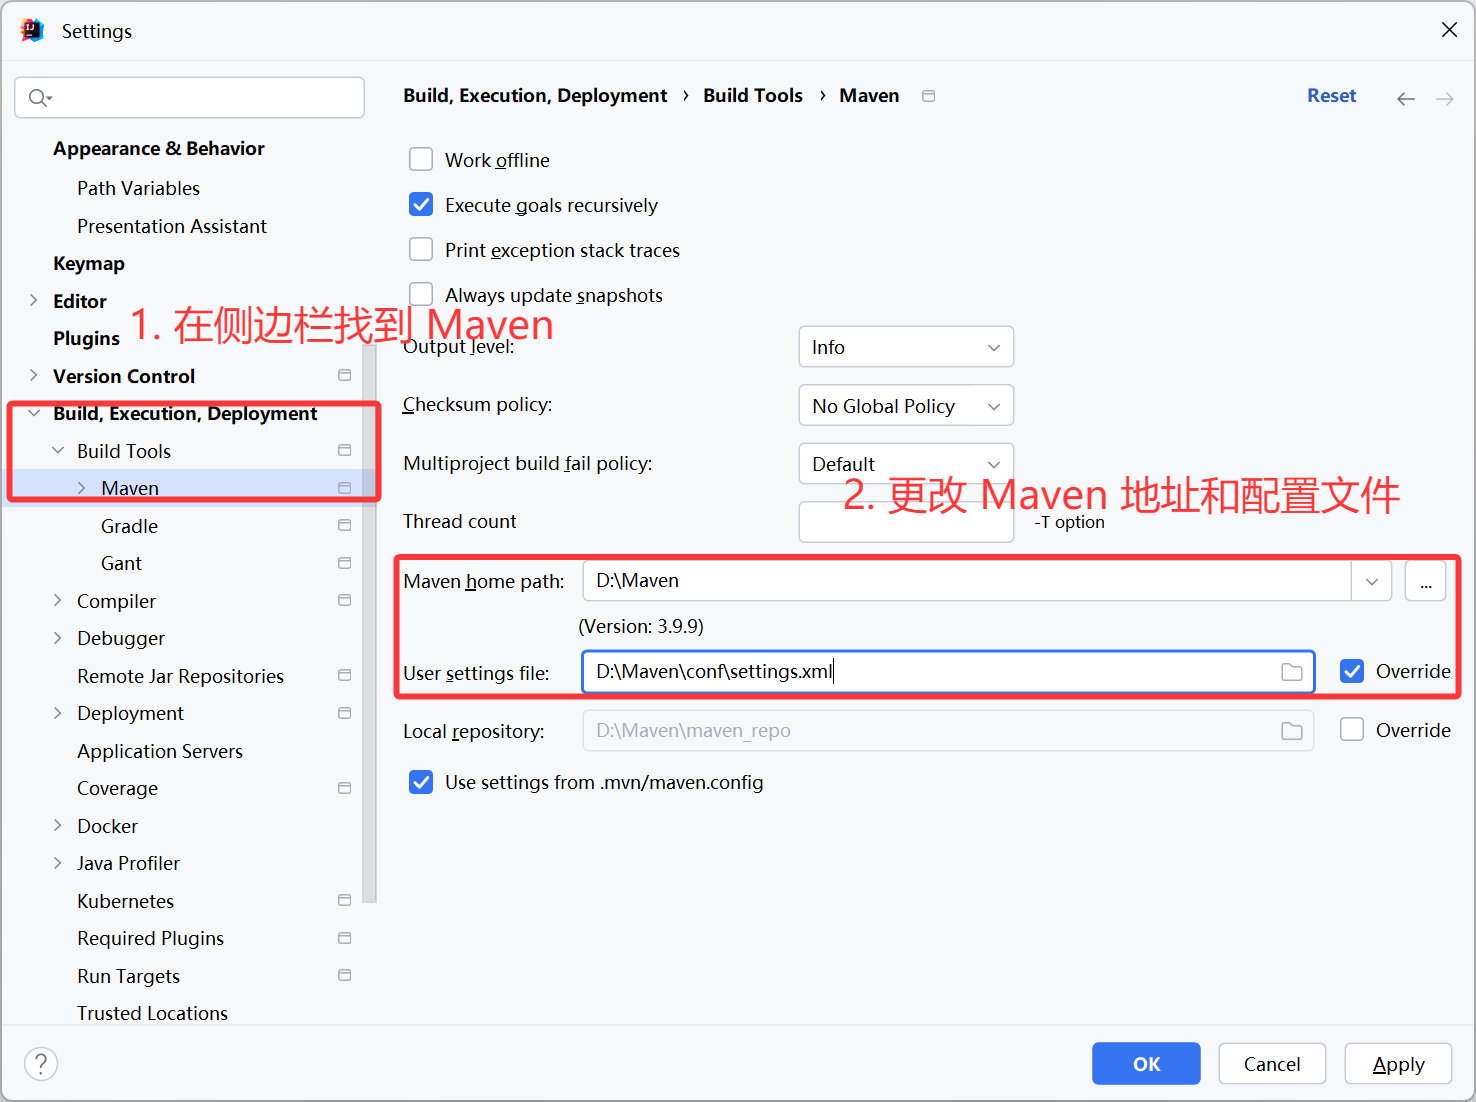
Task: Expand the Editor tree node
Action: (33, 300)
